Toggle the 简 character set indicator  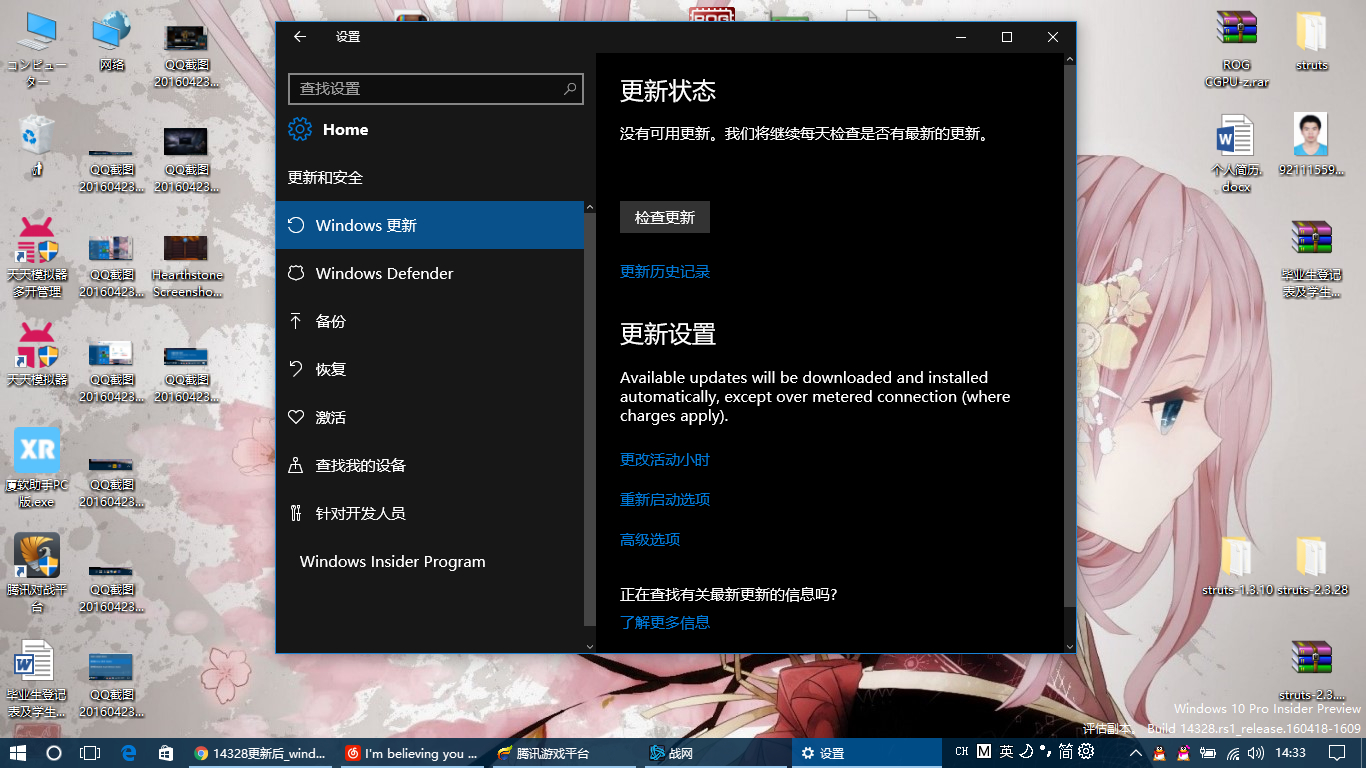[x=1066, y=752]
